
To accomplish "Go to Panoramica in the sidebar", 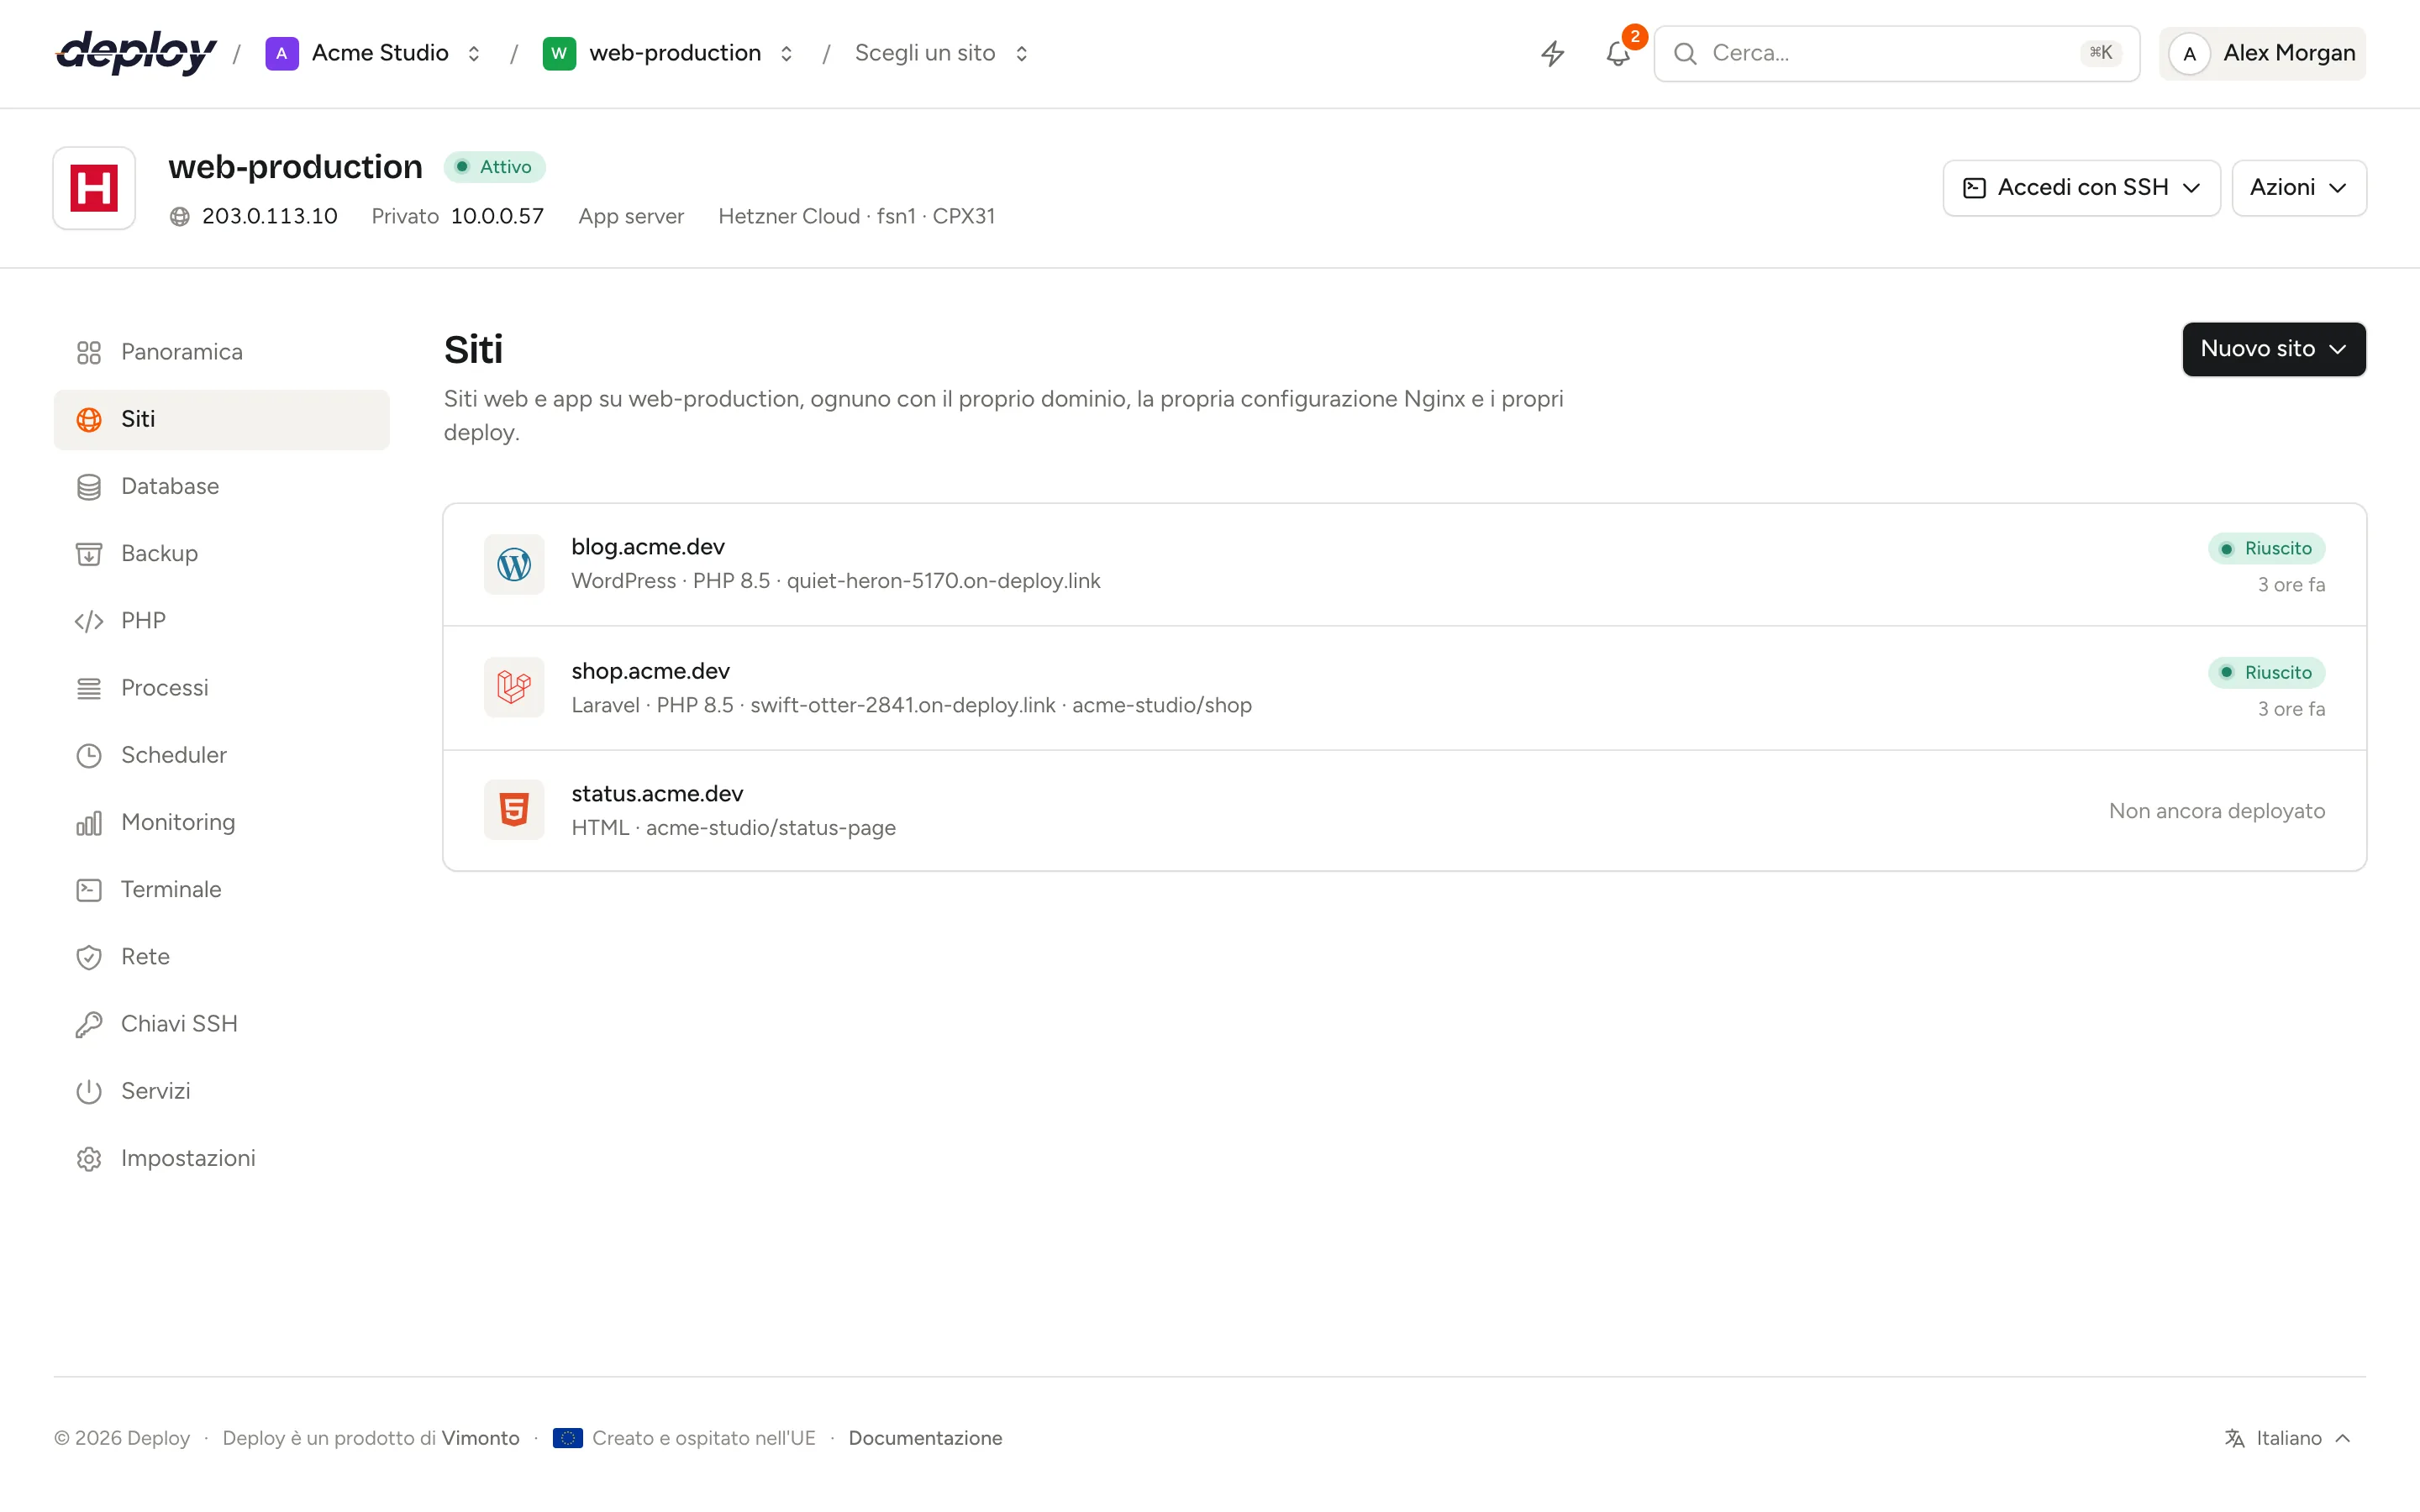I will pos(221,352).
